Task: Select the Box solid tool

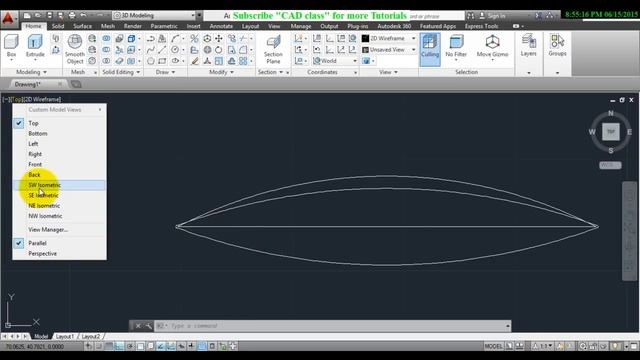Action: [11, 46]
